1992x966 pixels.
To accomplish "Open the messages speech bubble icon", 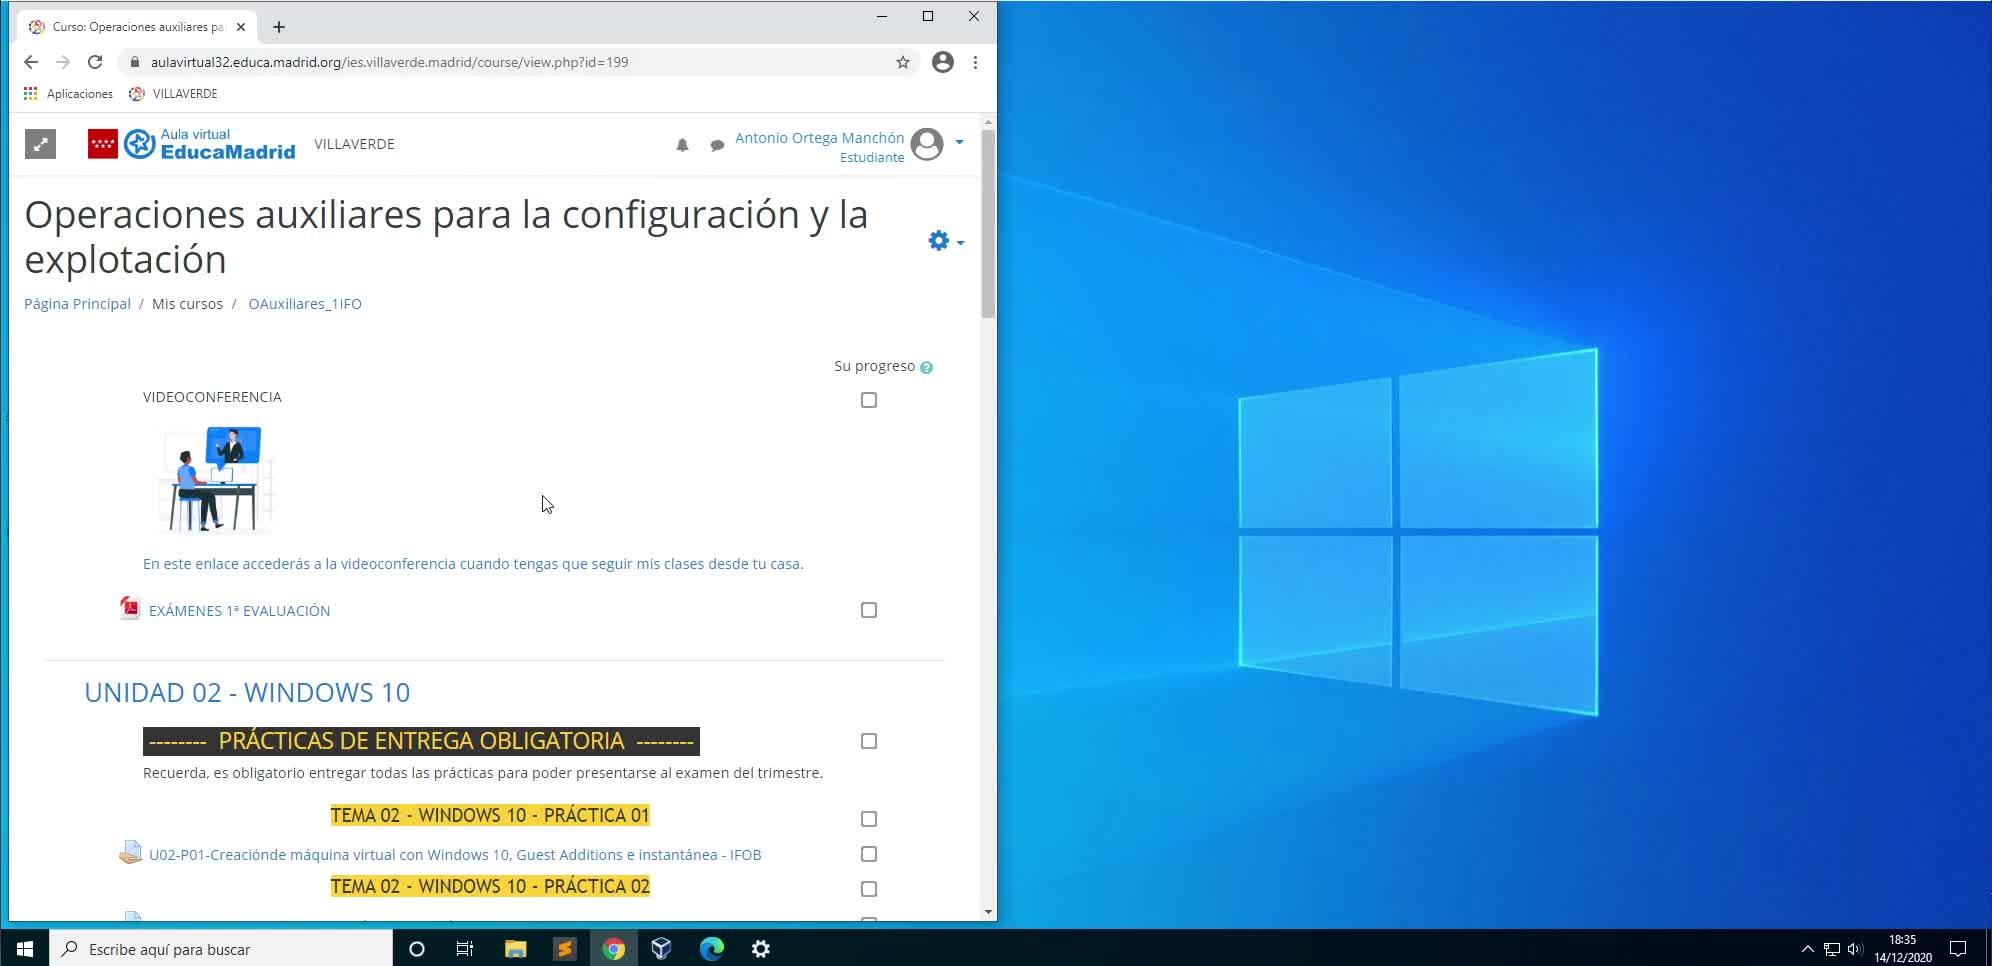I will [717, 145].
